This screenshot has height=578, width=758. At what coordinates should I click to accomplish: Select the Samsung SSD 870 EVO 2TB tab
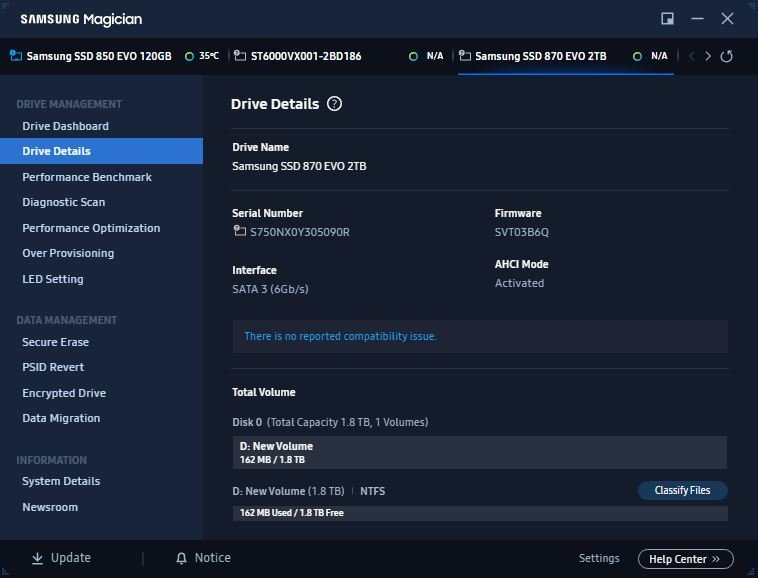coord(565,56)
